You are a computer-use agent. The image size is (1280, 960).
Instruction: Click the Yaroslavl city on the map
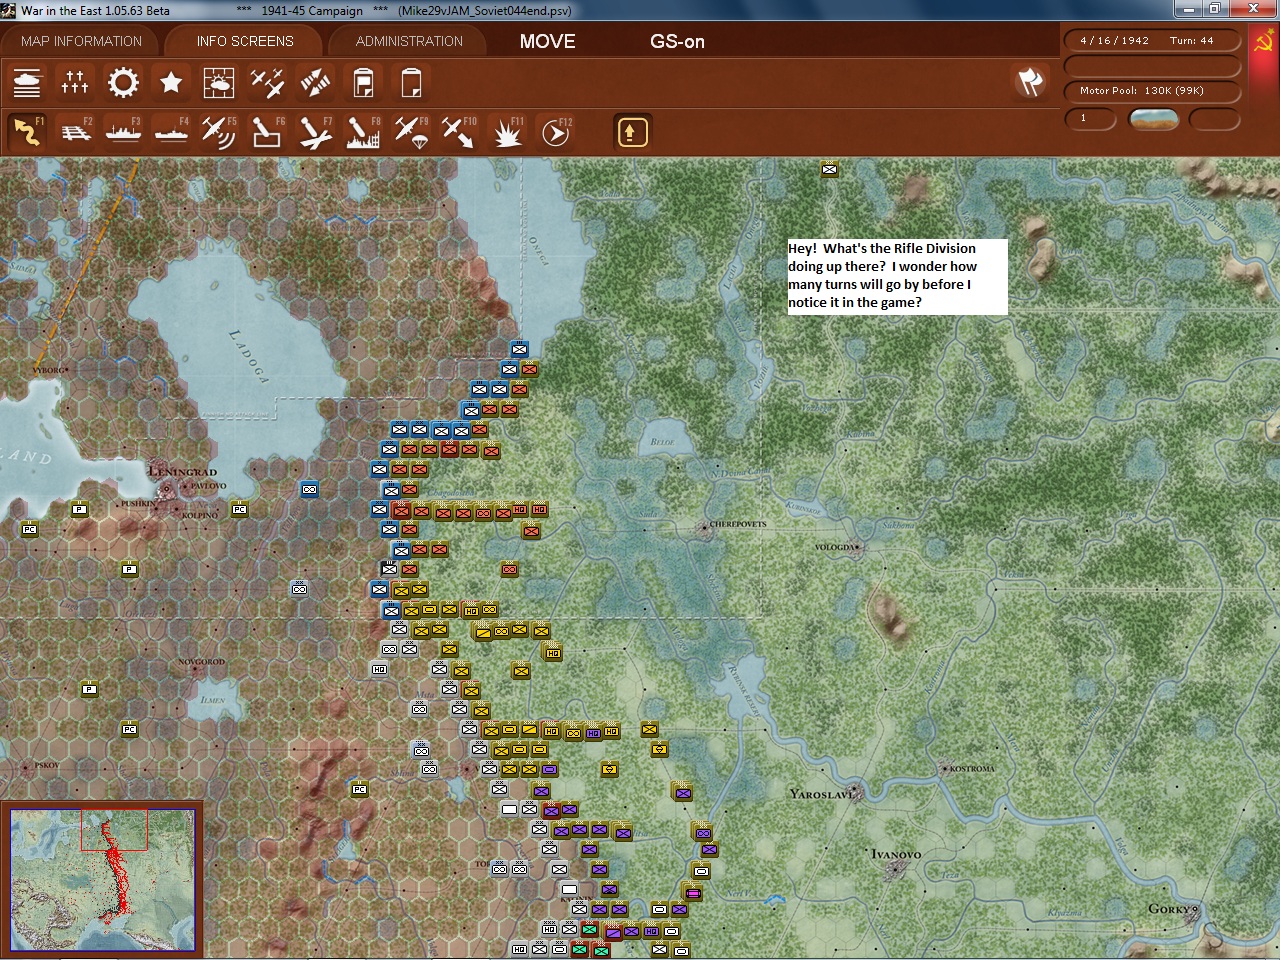point(822,794)
